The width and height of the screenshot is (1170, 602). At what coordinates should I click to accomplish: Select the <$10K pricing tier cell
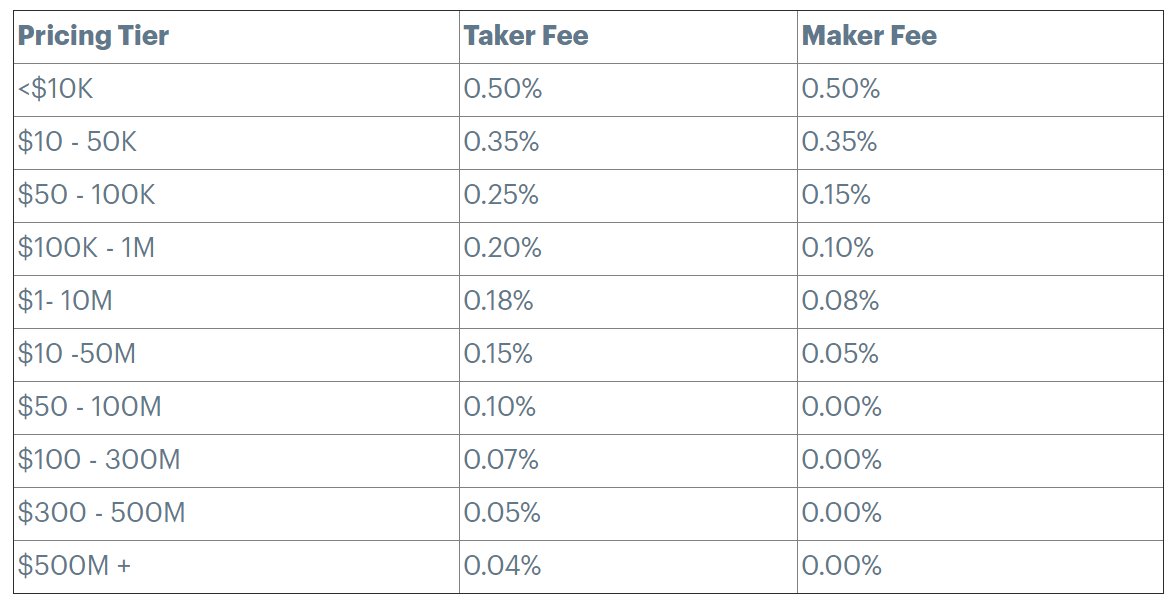pos(56,89)
